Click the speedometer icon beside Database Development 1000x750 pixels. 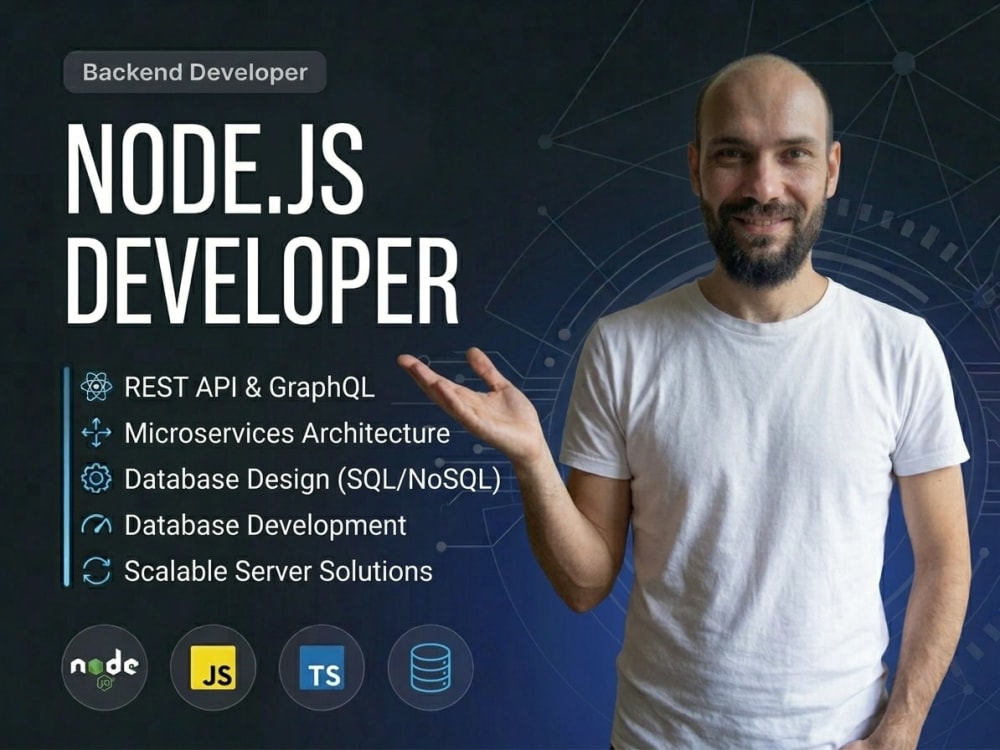pyautogui.click(x=96, y=525)
